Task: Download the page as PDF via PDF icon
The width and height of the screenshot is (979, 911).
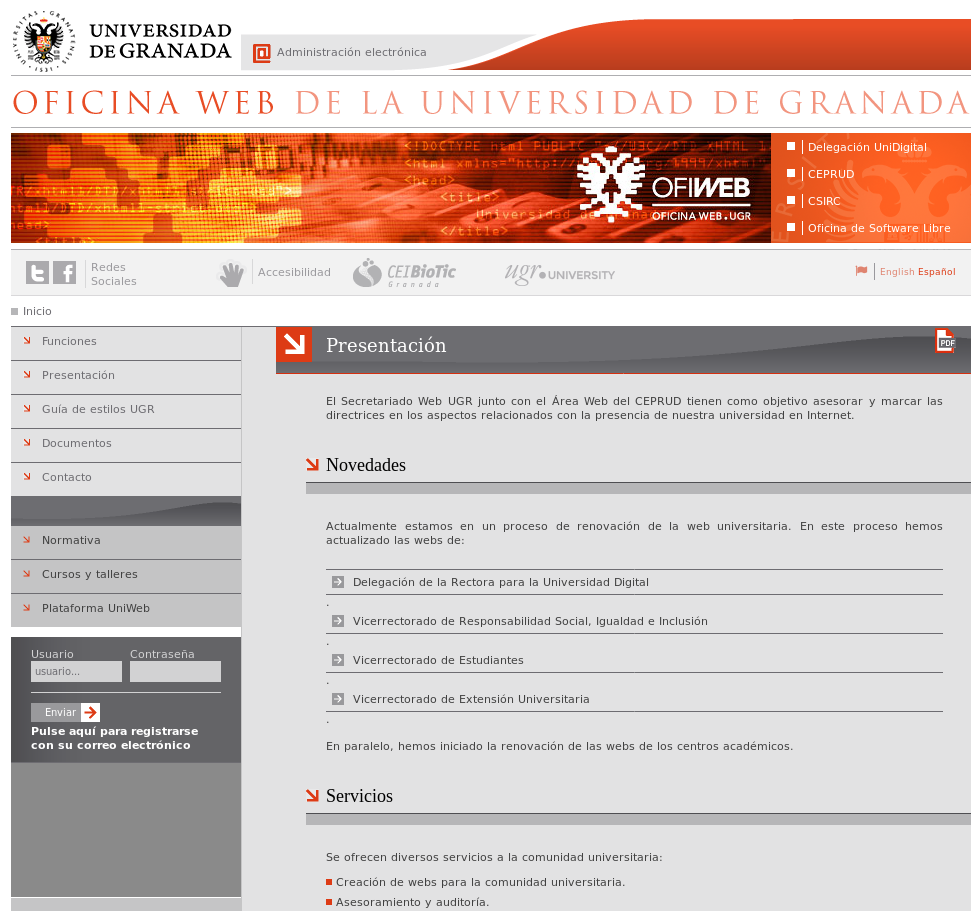Action: coord(945,342)
